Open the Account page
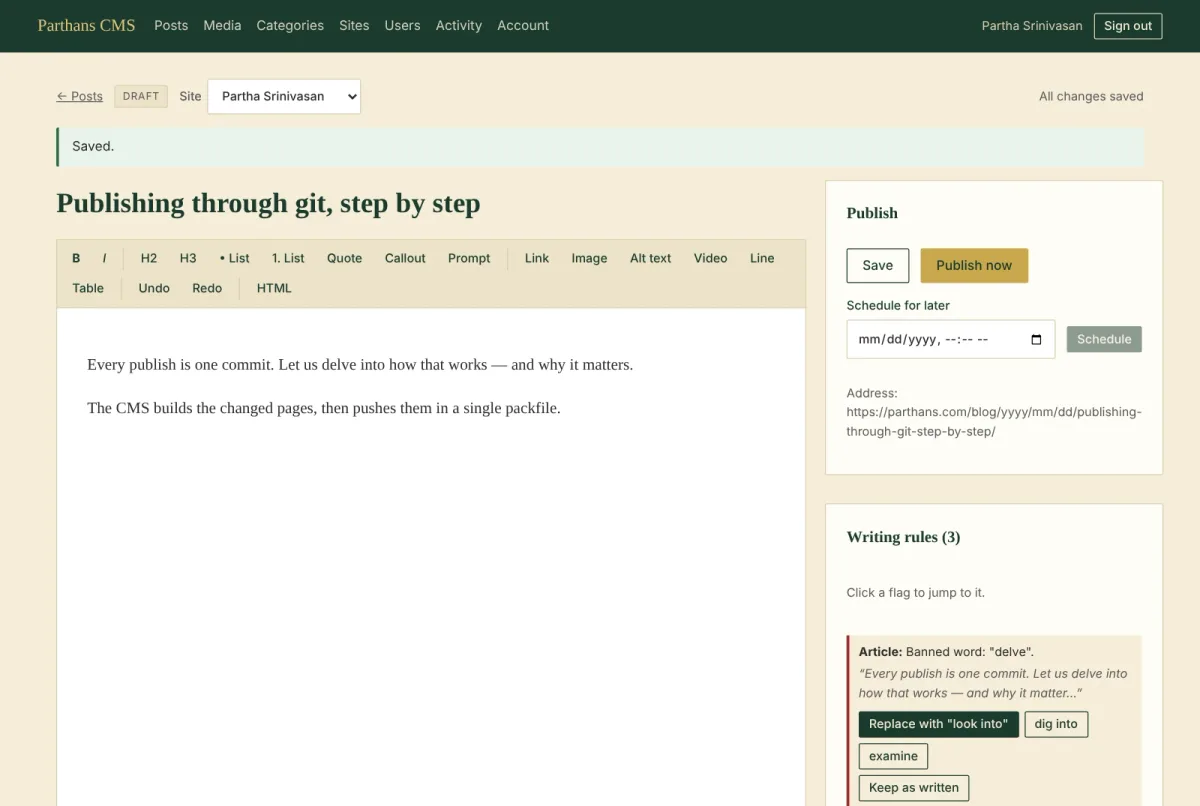This screenshot has height=806, width=1200. pos(523,25)
